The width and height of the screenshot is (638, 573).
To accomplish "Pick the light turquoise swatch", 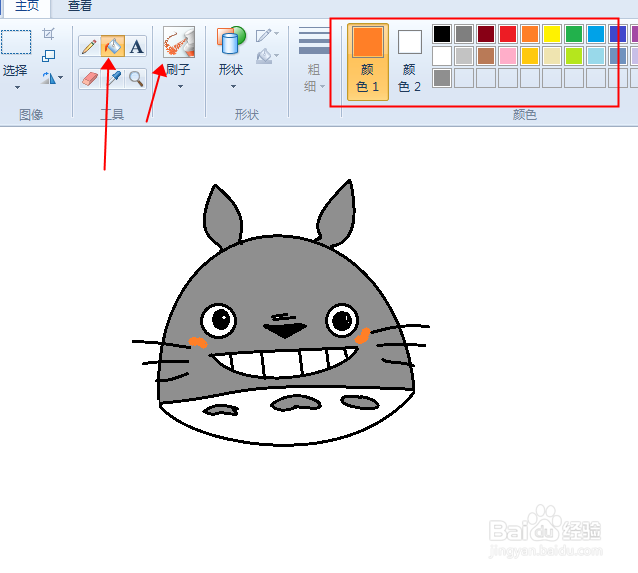I will (x=596, y=56).
